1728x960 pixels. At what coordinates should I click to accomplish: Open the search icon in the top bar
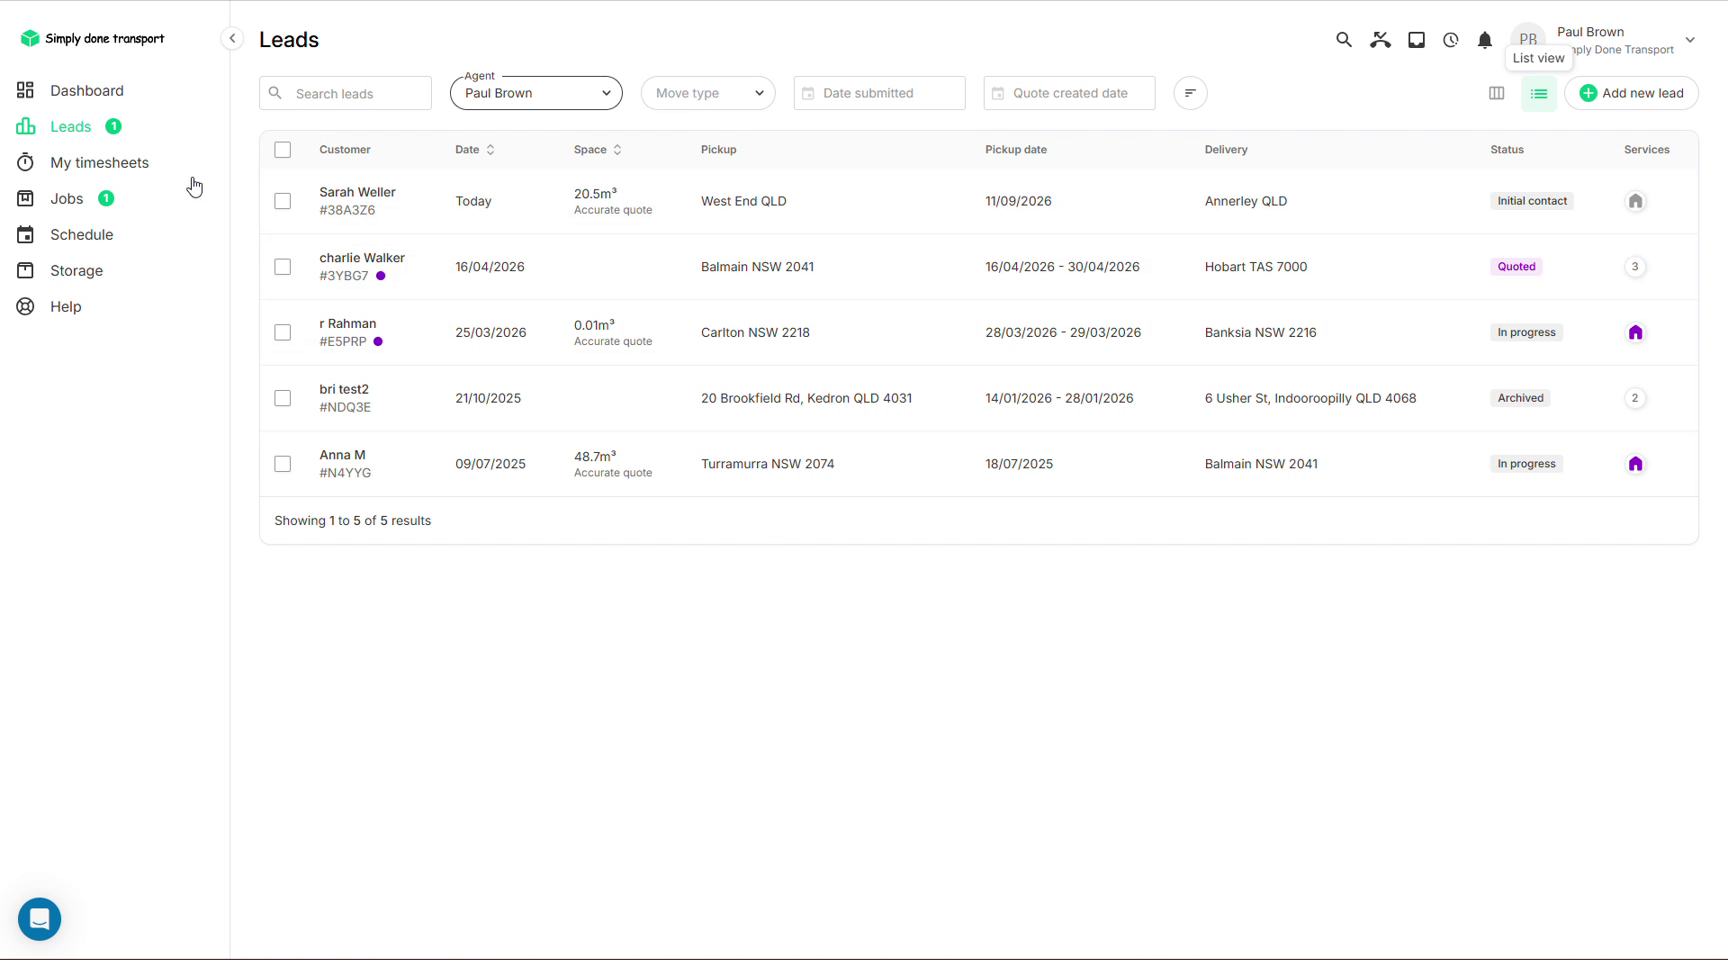(x=1343, y=40)
